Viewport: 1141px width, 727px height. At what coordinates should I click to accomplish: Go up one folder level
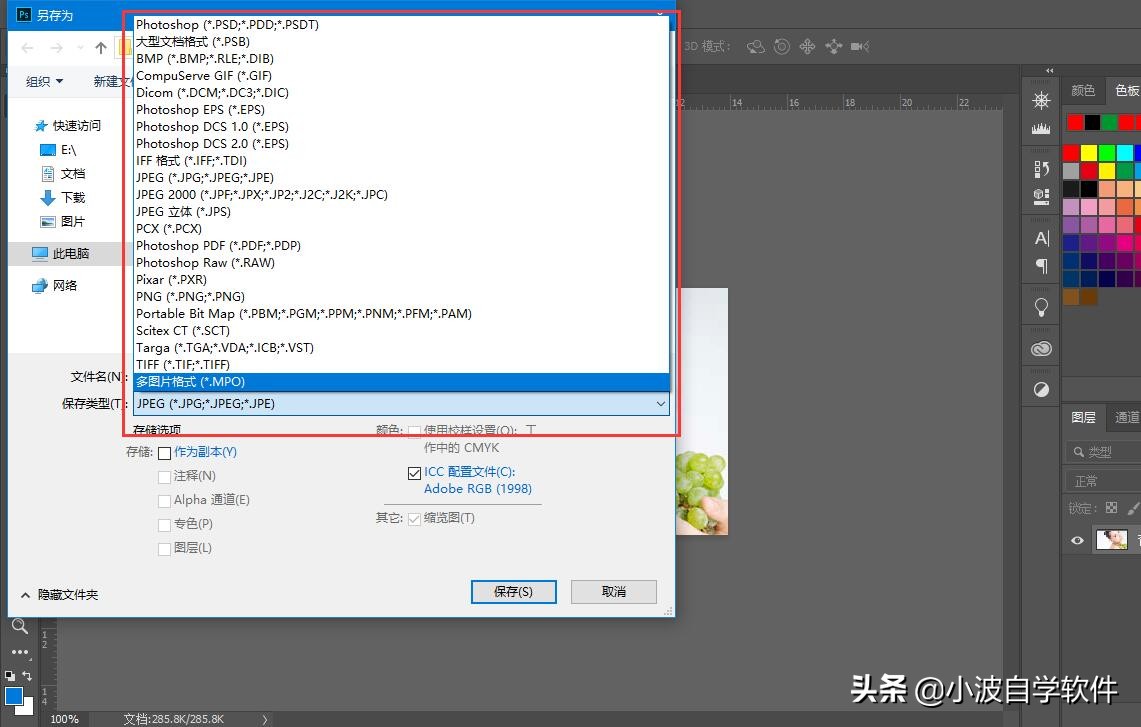(100, 48)
